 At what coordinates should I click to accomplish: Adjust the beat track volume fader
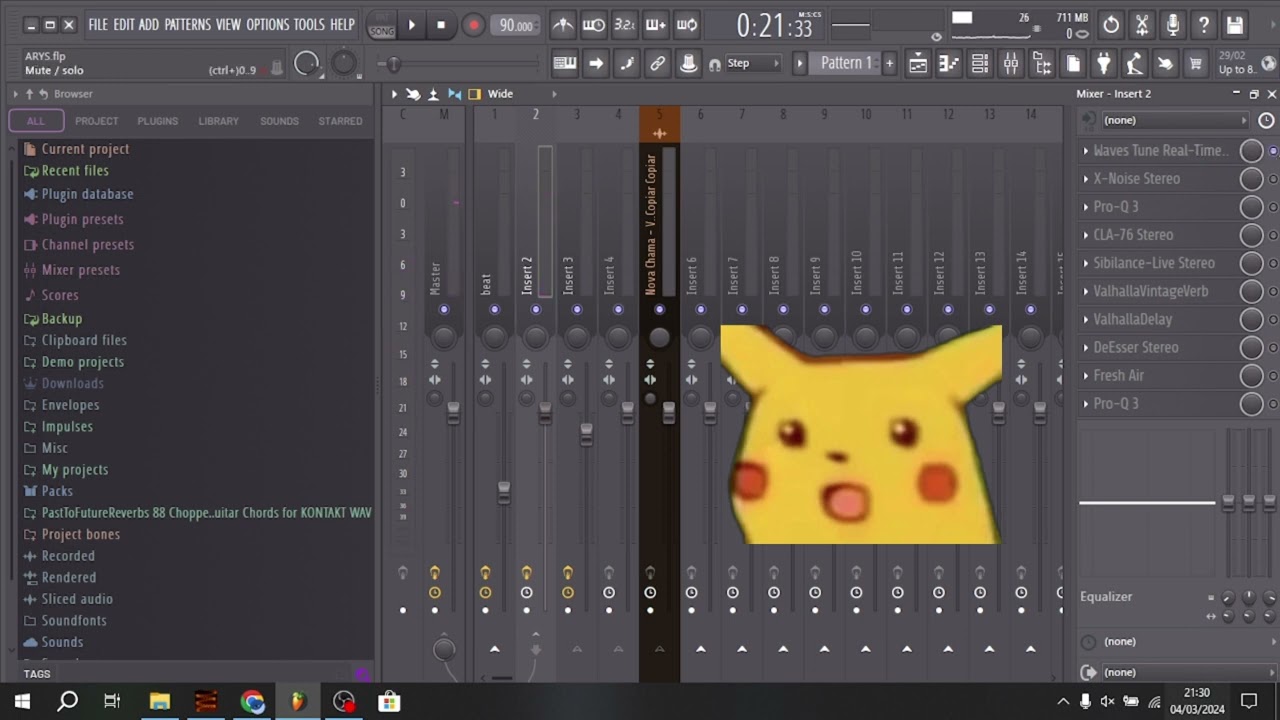point(504,492)
